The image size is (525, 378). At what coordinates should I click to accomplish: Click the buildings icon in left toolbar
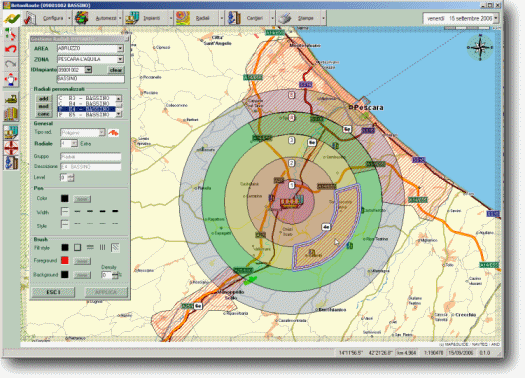pos(11,114)
